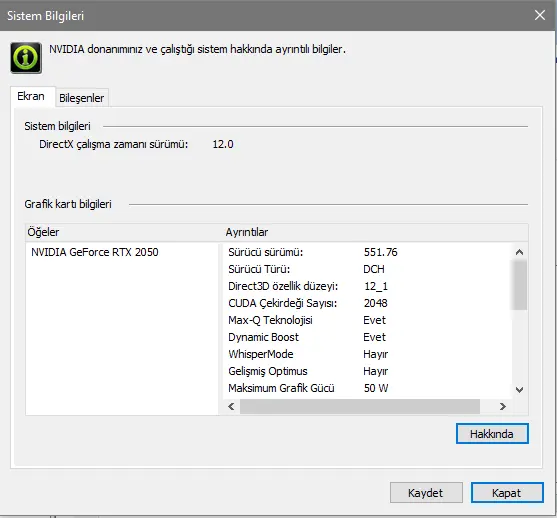
Task: Click the DirectX çalışma zamanı sürümü label
Action: coord(114,144)
